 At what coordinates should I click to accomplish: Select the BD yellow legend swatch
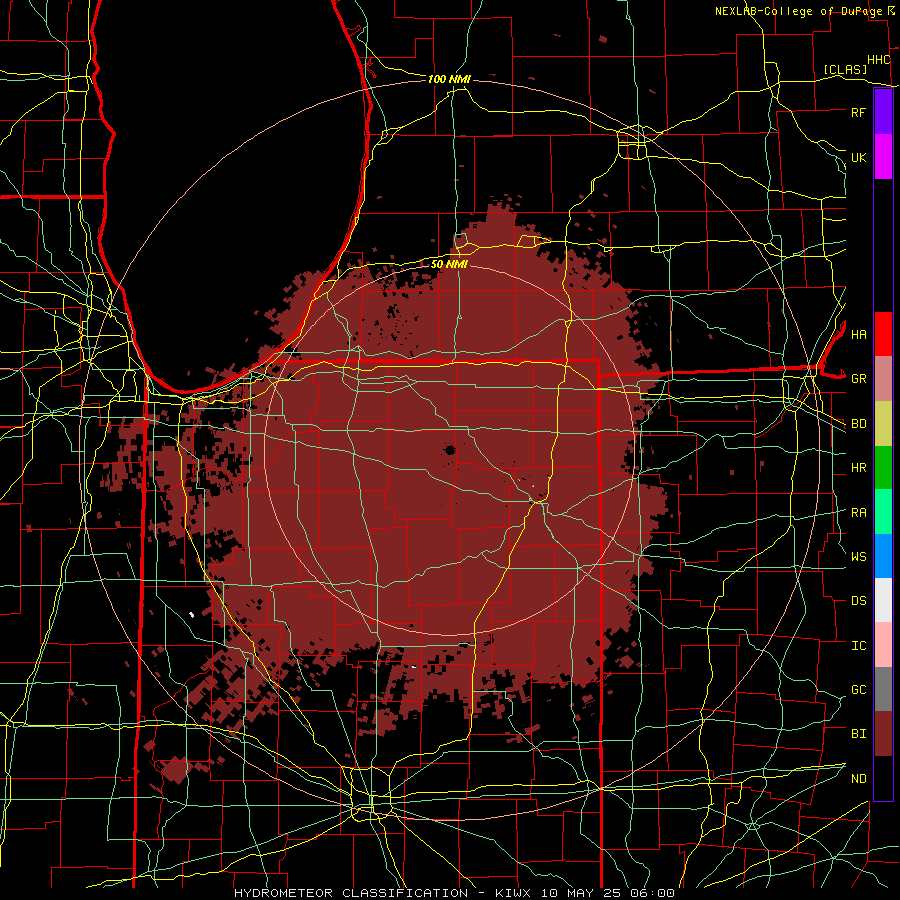click(883, 424)
